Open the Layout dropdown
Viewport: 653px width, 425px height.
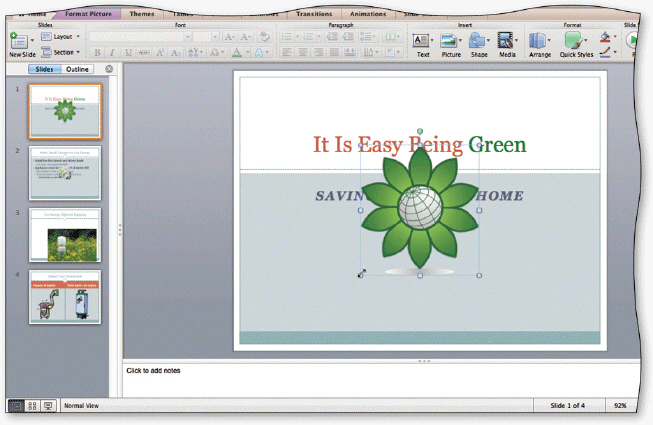(x=61, y=37)
